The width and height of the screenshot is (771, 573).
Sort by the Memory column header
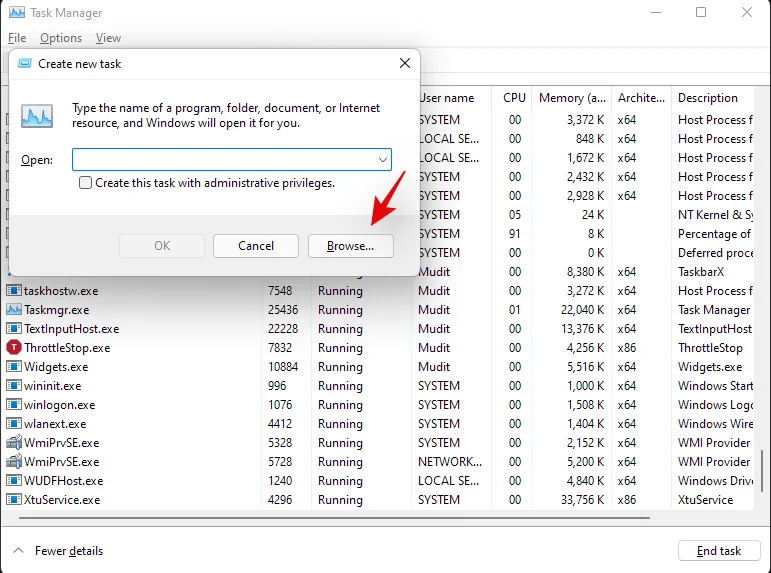pyautogui.click(x=572, y=98)
